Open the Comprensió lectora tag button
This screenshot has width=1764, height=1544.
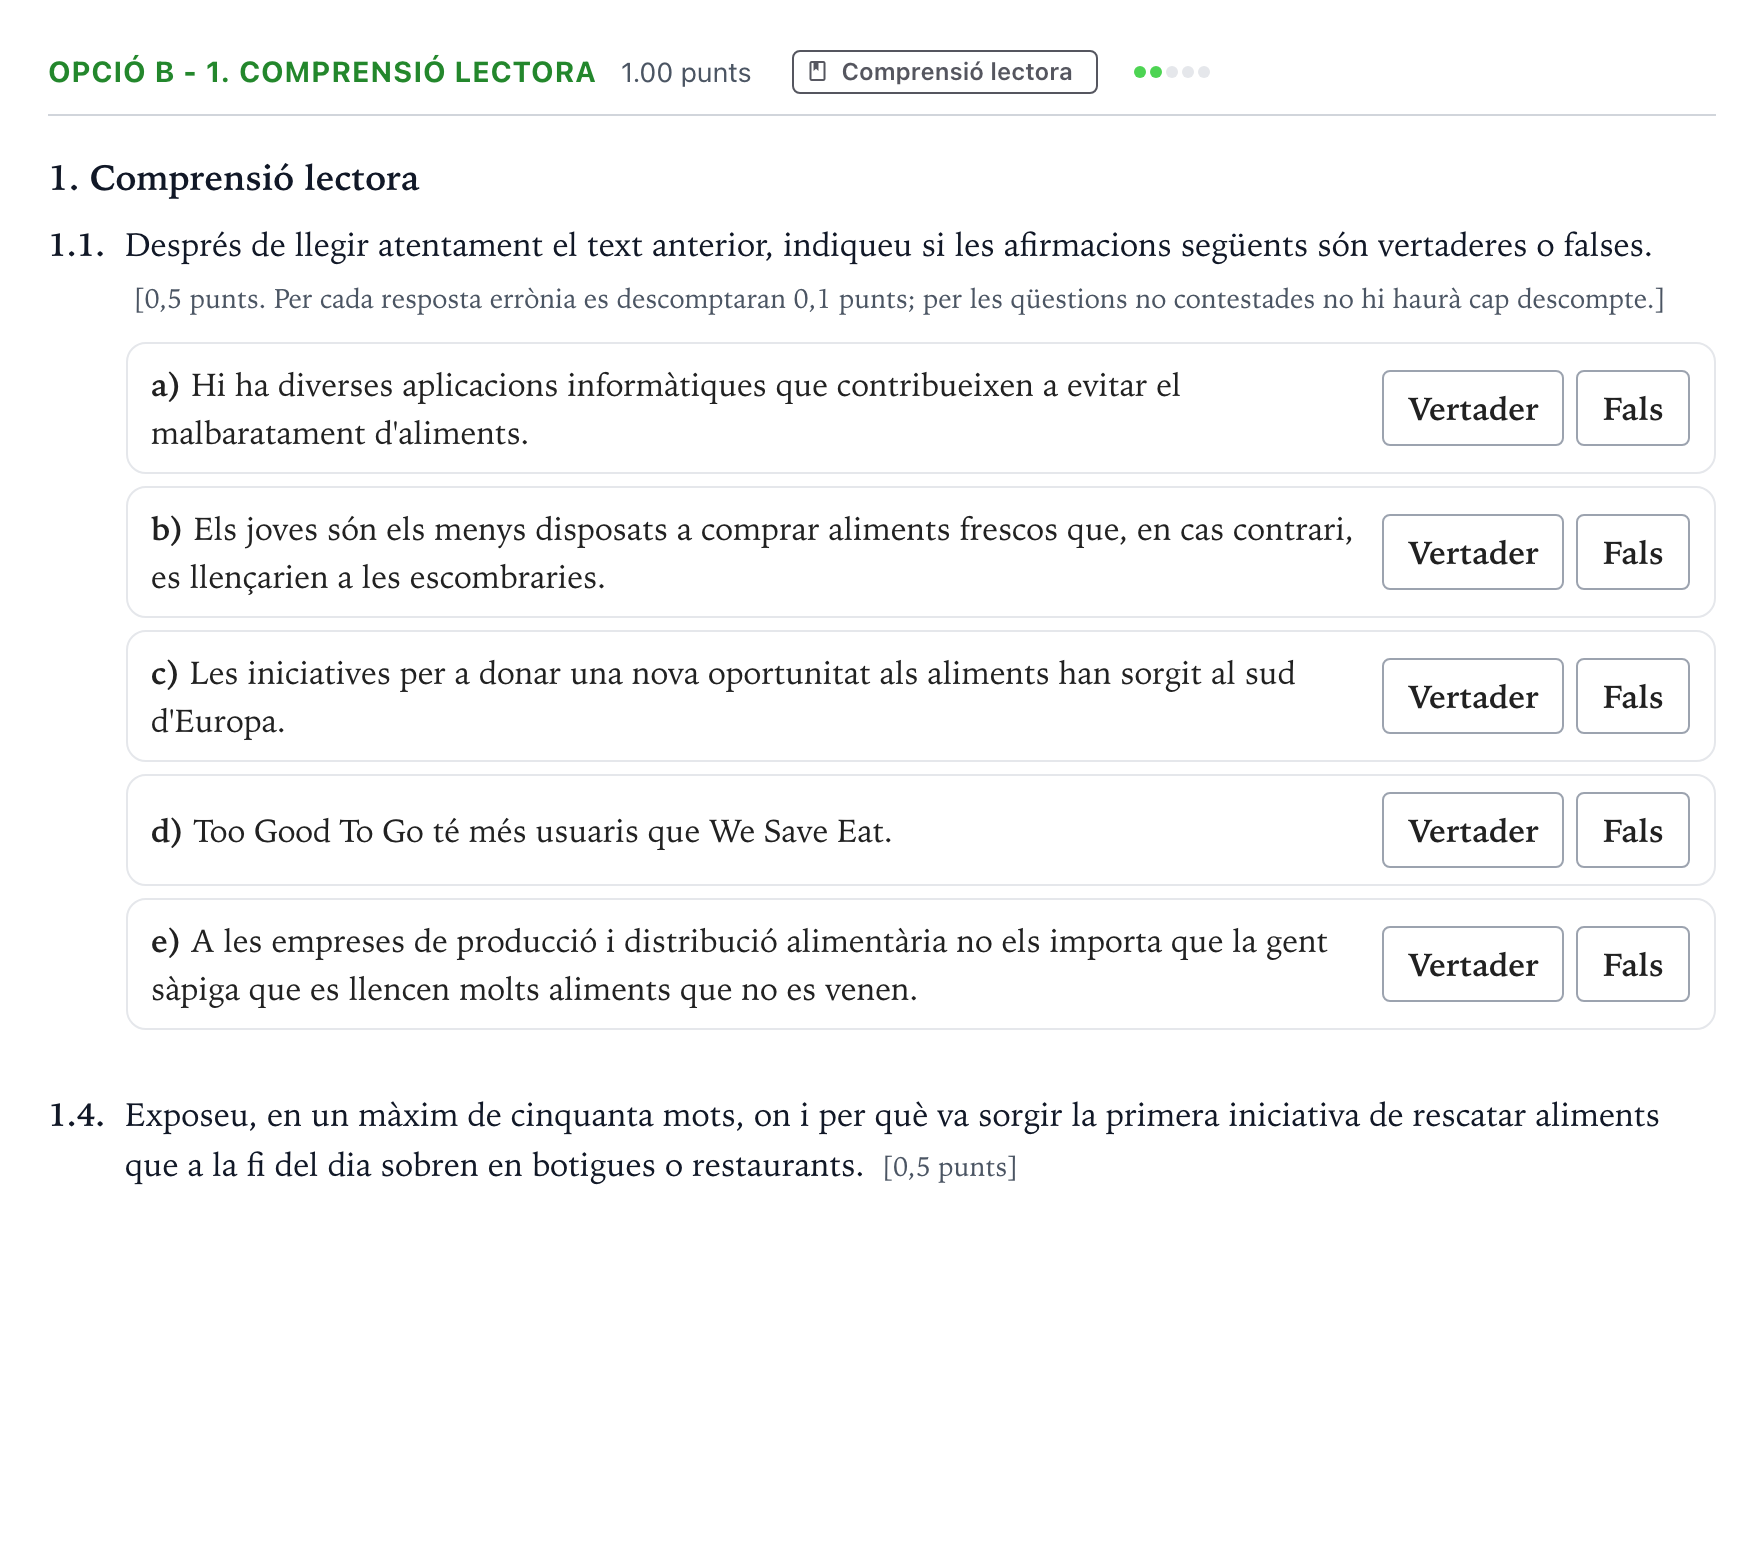(x=944, y=72)
